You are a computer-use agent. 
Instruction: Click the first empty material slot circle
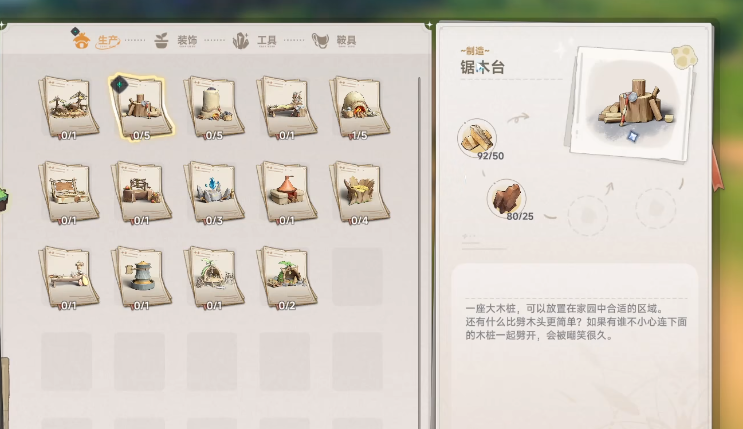[x=588, y=216]
